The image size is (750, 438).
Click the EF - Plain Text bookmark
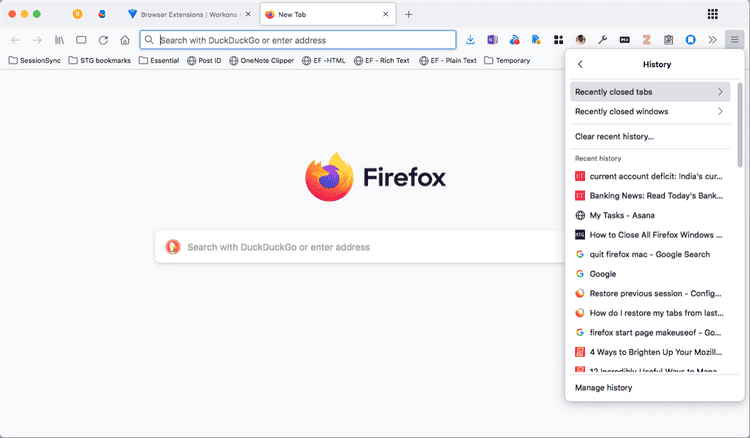448,61
